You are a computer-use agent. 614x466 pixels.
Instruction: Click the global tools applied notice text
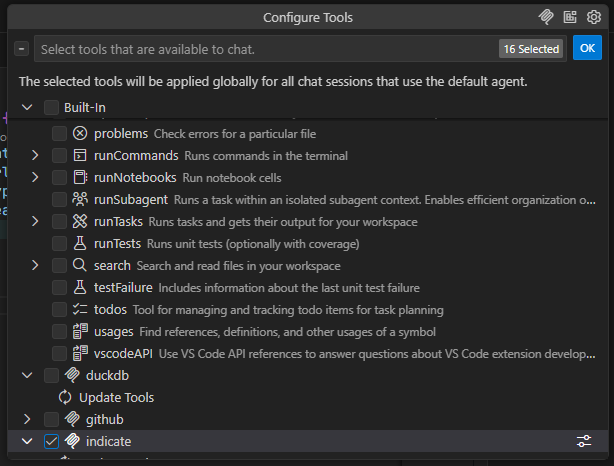pyautogui.click(x=273, y=81)
